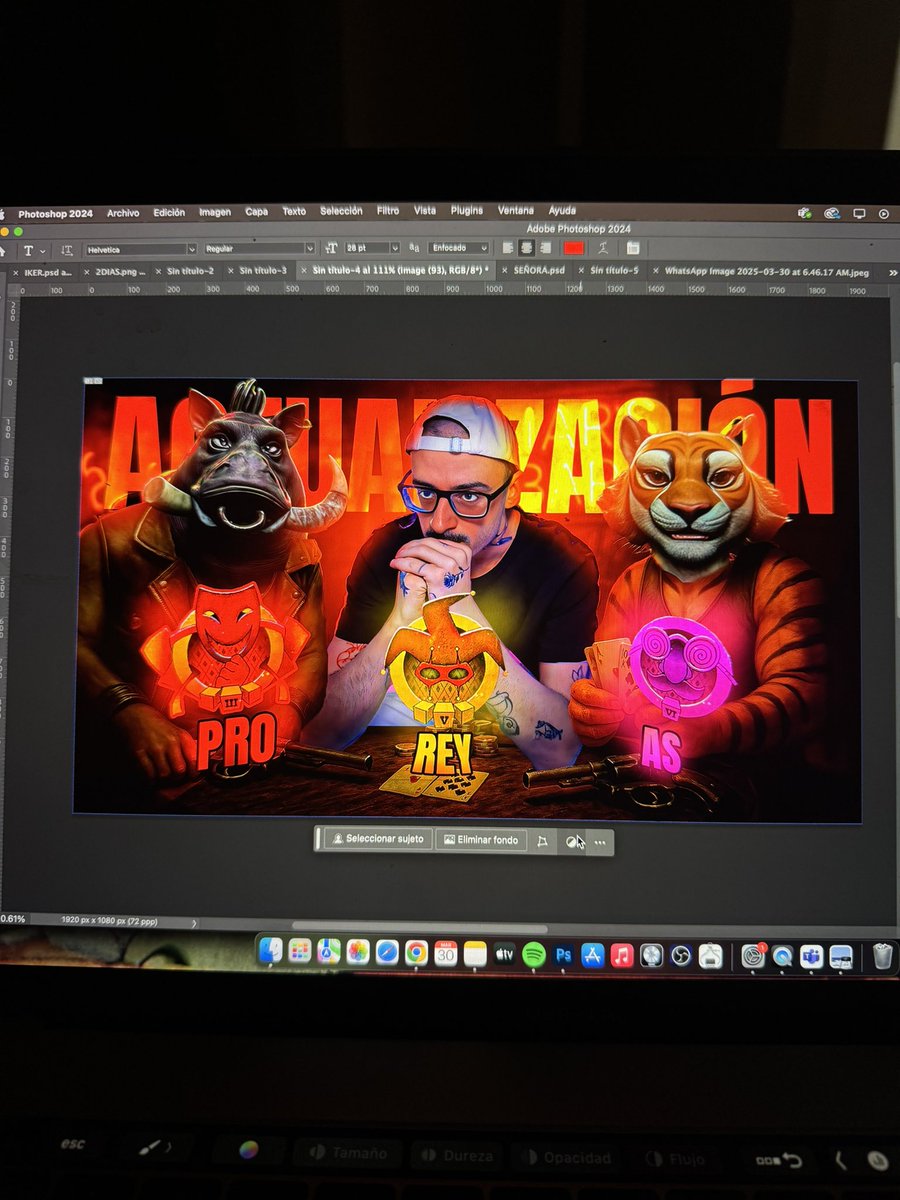900x1200 pixels.
Task: Click Creative Cloud icon in menu bar
Action: click(x=831, y=213)
